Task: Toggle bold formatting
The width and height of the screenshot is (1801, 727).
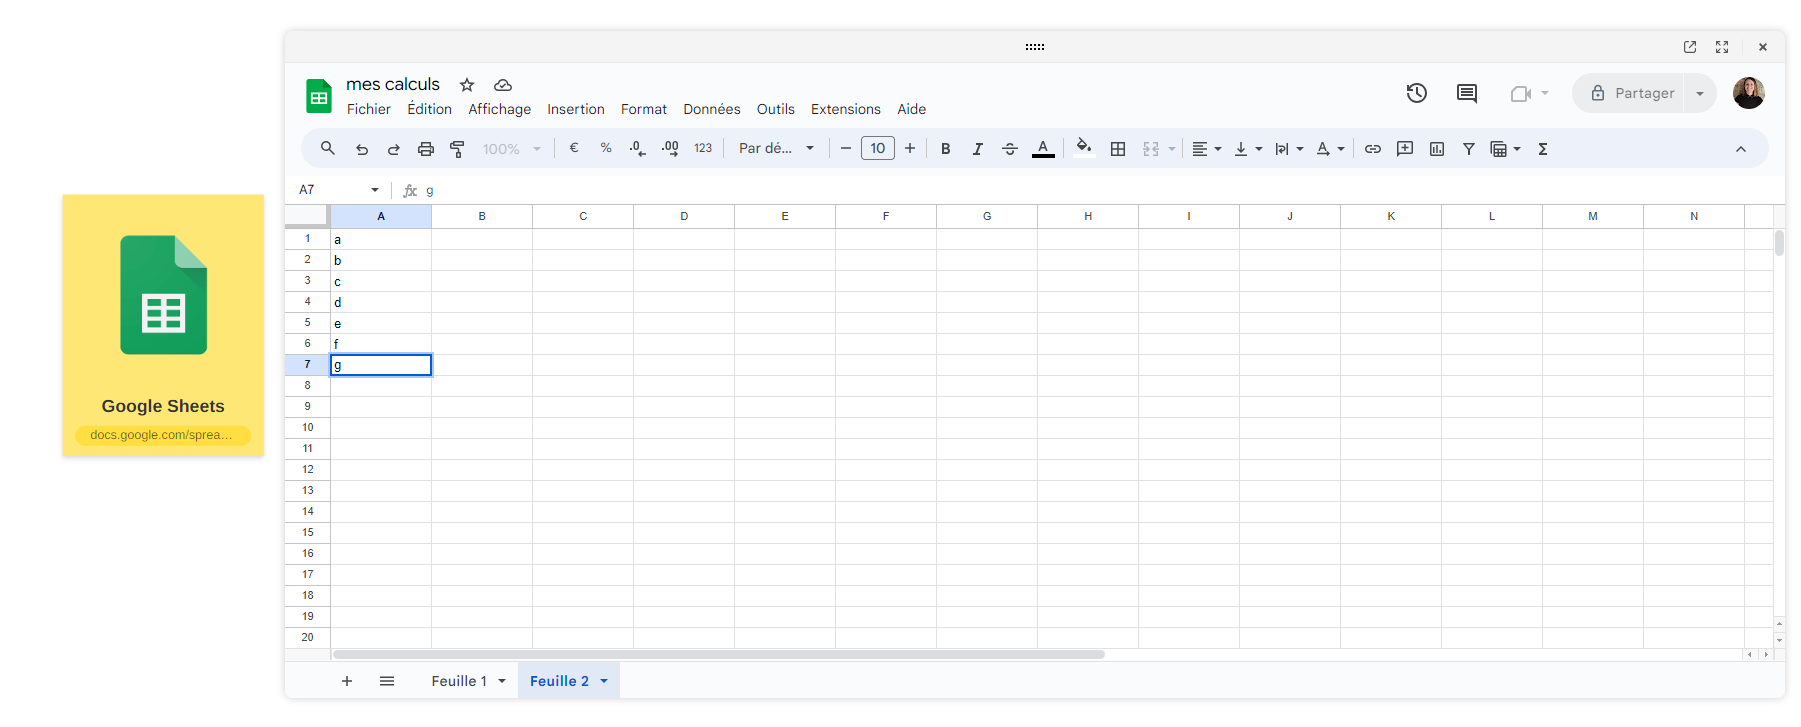Action: click(945, 149)
